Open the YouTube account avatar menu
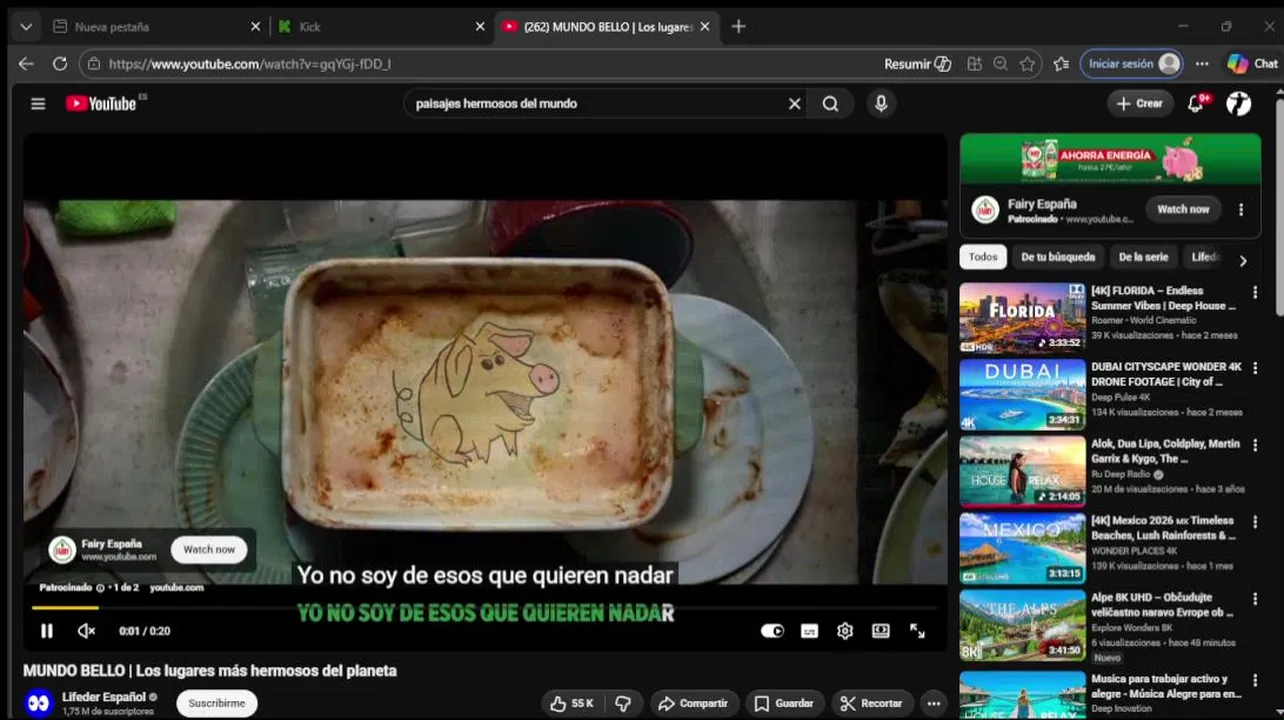This screenshot has width=1284, height=720. pyautogui.click(x=1238, y=103)
